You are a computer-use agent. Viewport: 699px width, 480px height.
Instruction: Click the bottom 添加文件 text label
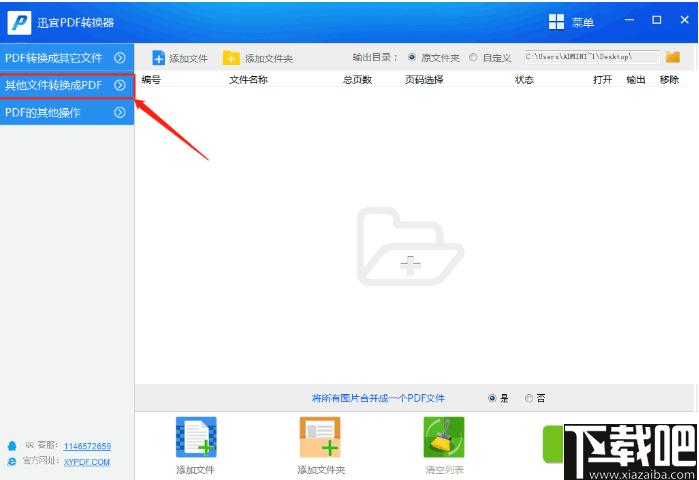point(195,470)
